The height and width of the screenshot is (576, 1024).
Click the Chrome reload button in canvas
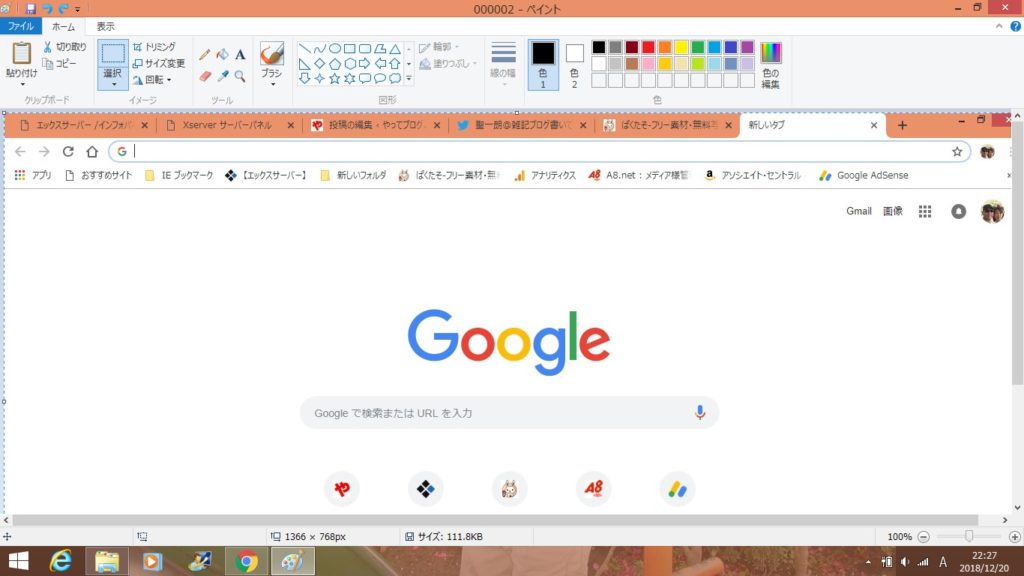[68, 152]
